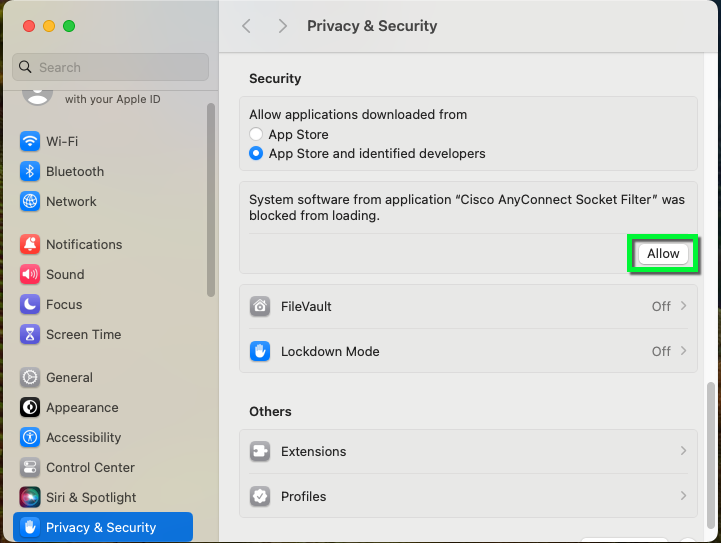Image resolution: width=721 pixels, height=543 pixels.
Task: Expand the FileVault settings row
Action: click(683, 306)
